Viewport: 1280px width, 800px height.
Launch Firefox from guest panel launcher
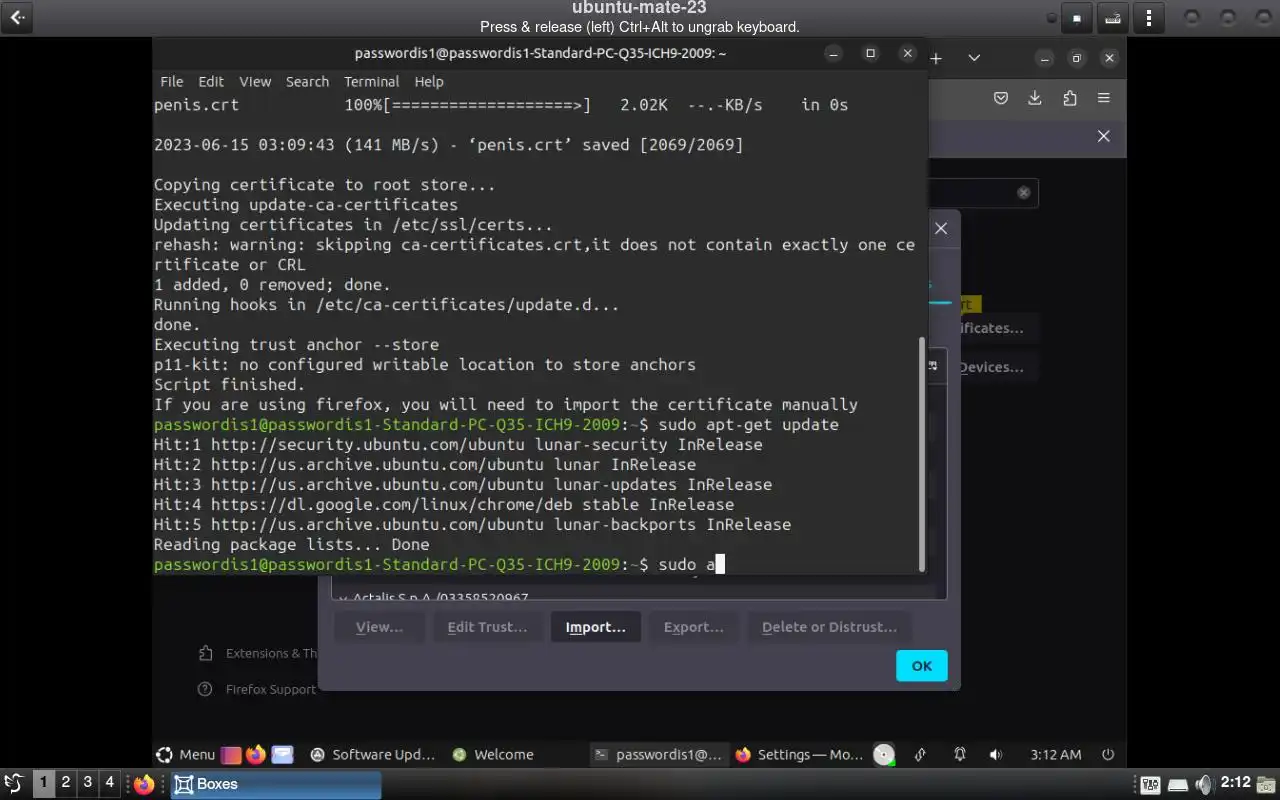click(256, 755)
